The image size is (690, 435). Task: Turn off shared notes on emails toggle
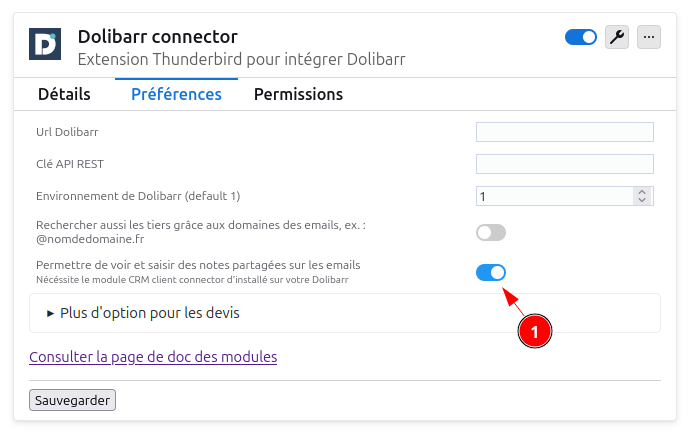[x=491, y=272]
